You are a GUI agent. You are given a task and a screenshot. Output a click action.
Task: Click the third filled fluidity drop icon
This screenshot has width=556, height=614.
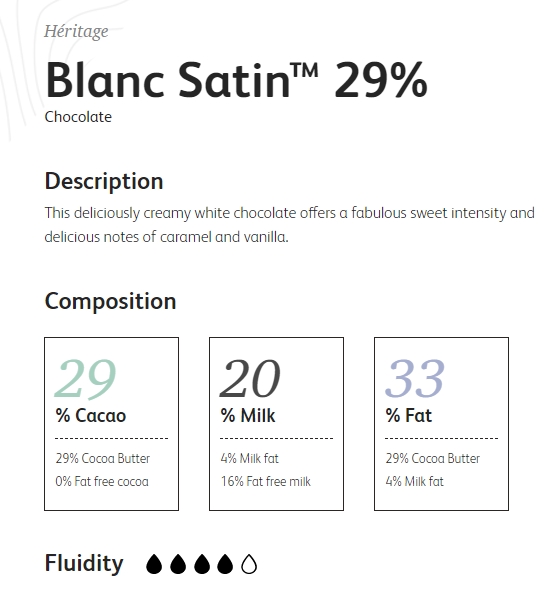tap(202, 564)
